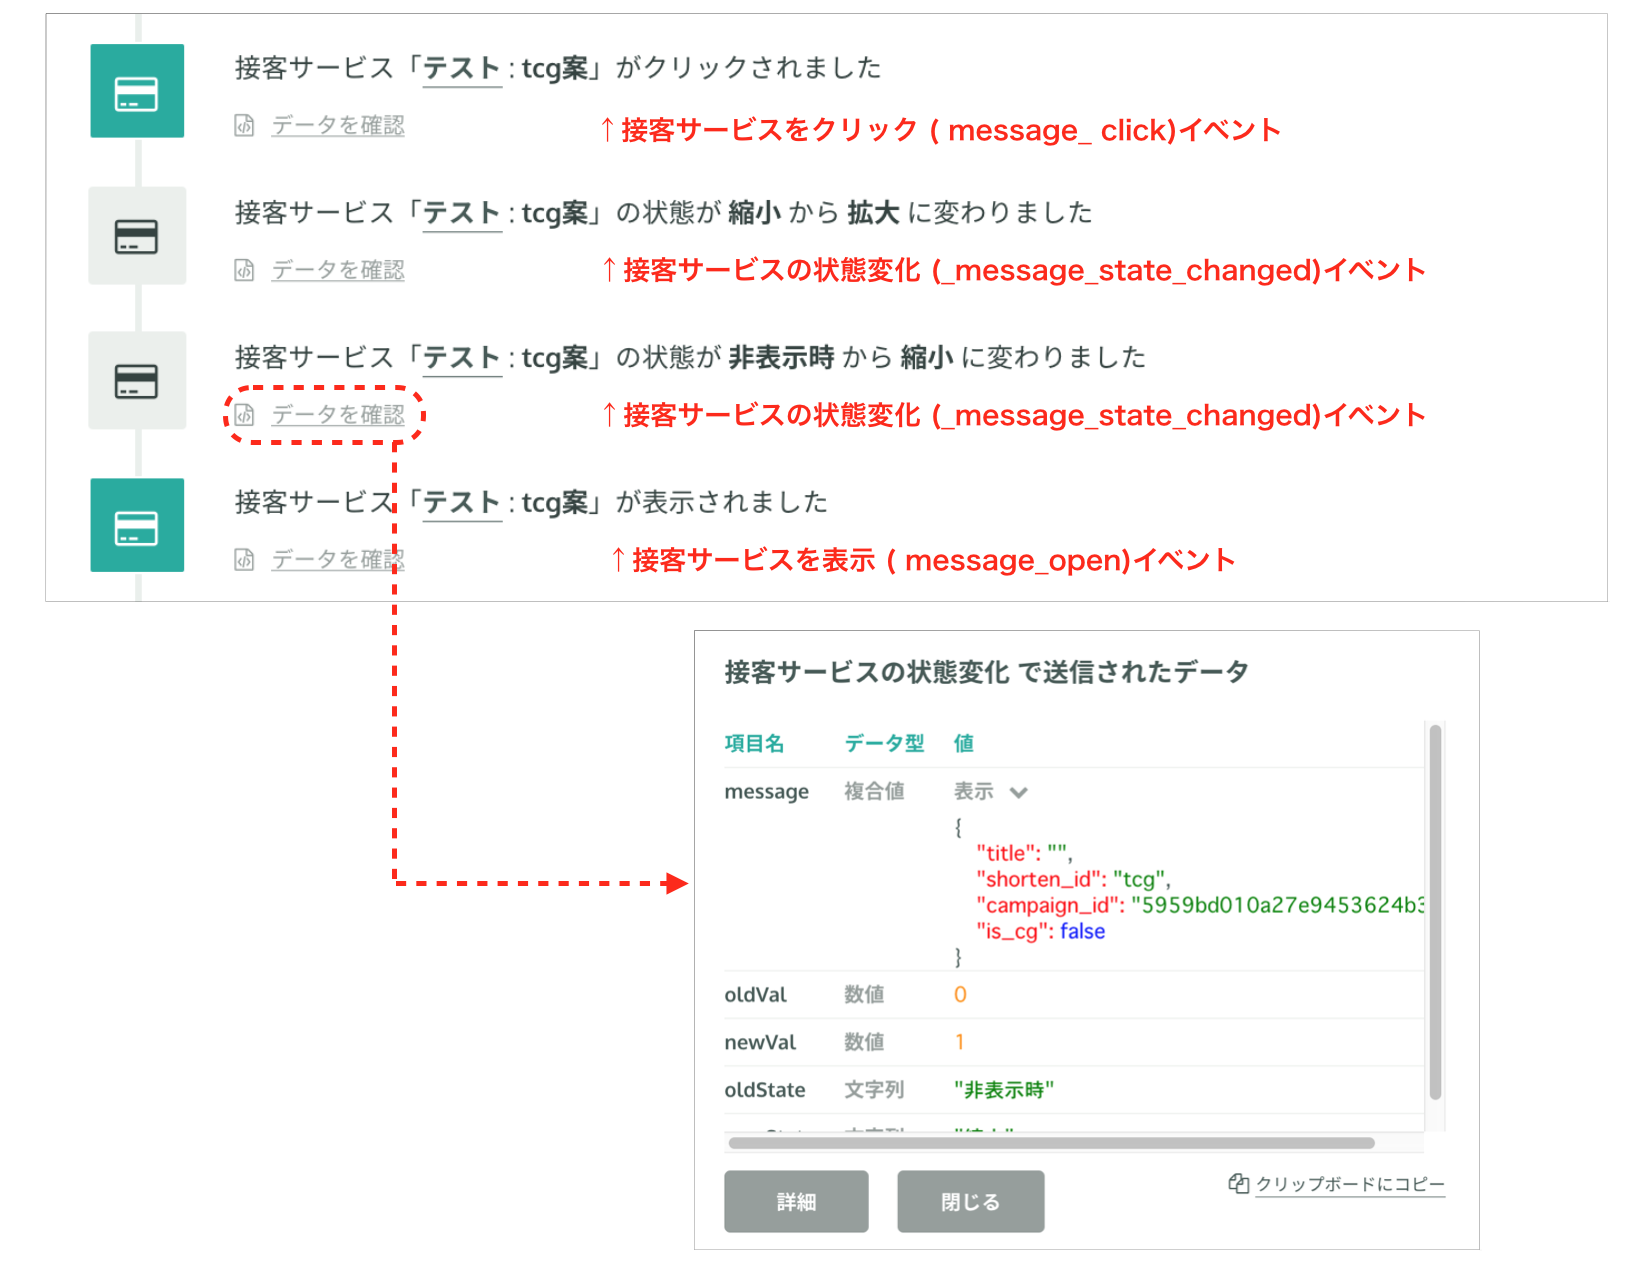Click oldVal value 0
The height and width of the screenshot is (1276, 1632).
point(960,995)
